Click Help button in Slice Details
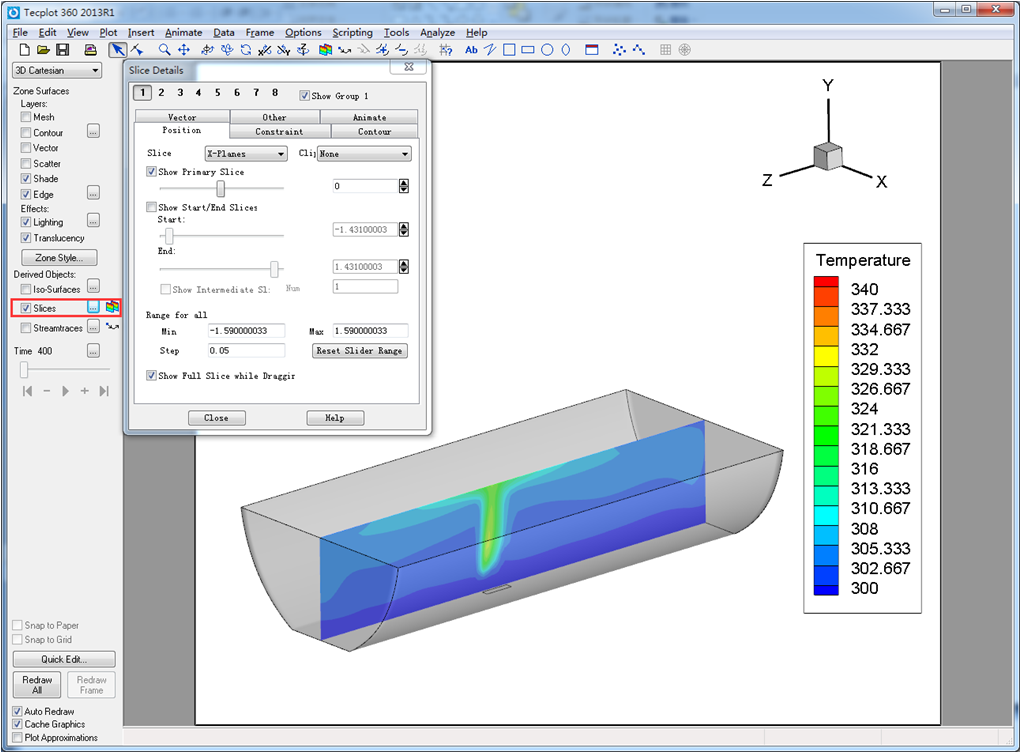Screen dimensions: 1021x753 click(335, 418)
